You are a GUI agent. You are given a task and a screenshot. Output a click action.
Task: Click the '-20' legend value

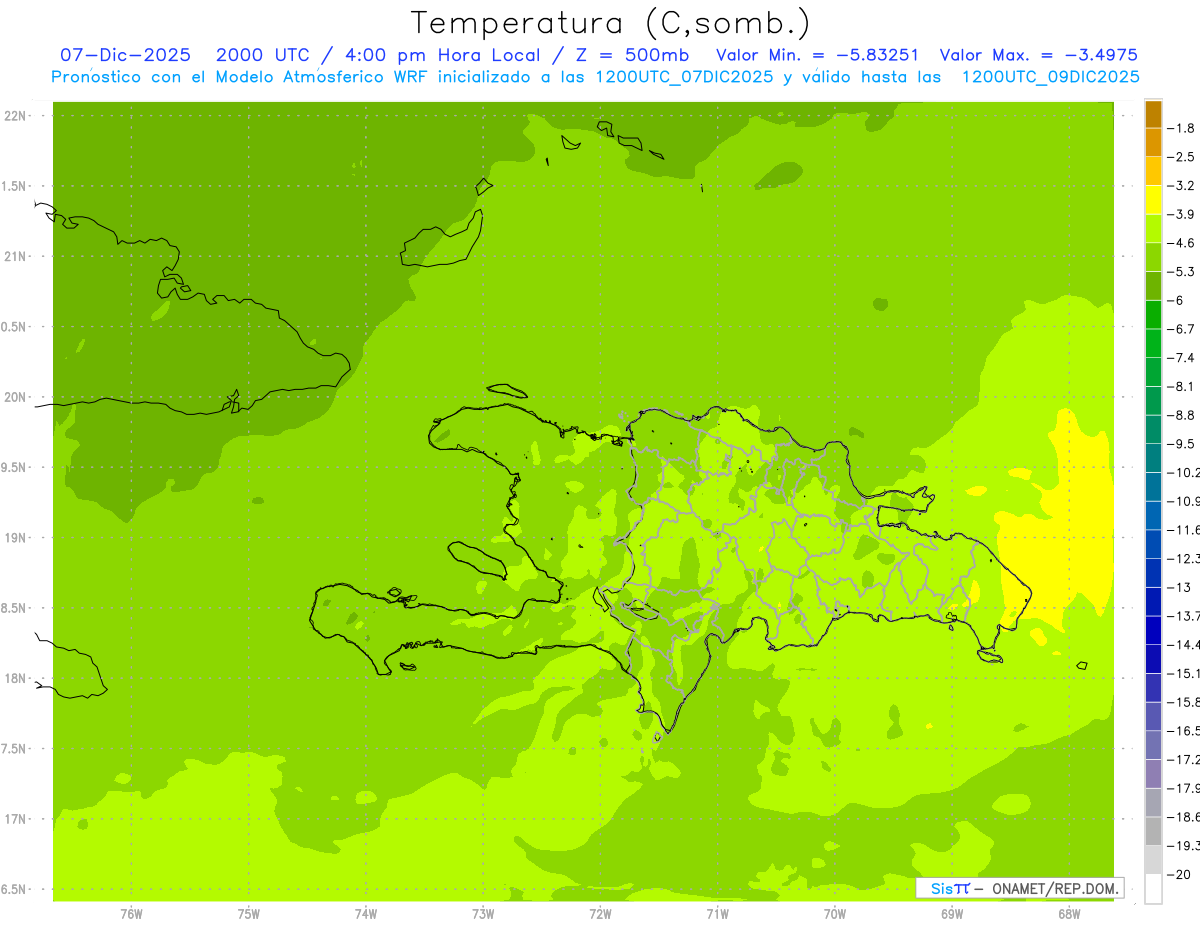(1180, 874)
